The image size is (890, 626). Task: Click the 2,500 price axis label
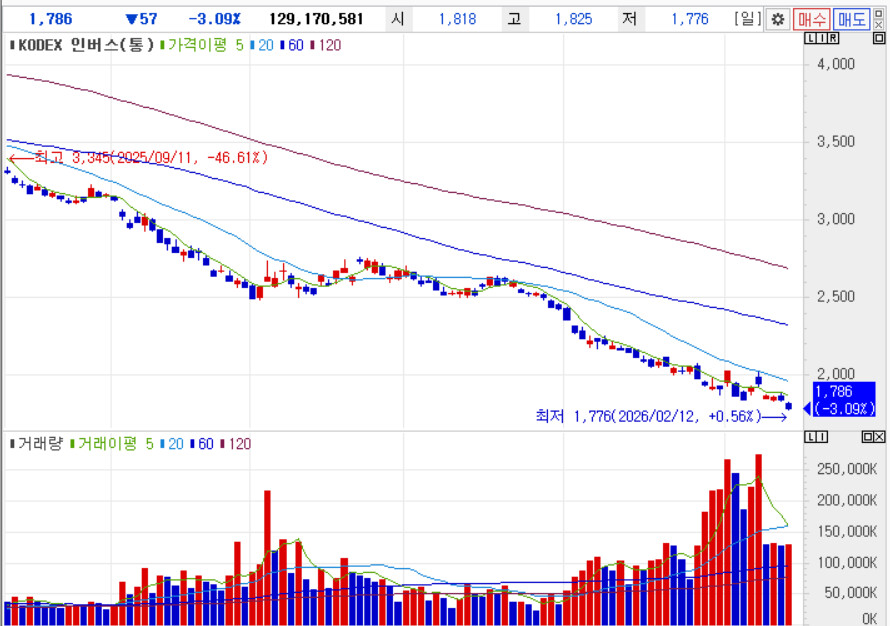click(x=836, y=296)
